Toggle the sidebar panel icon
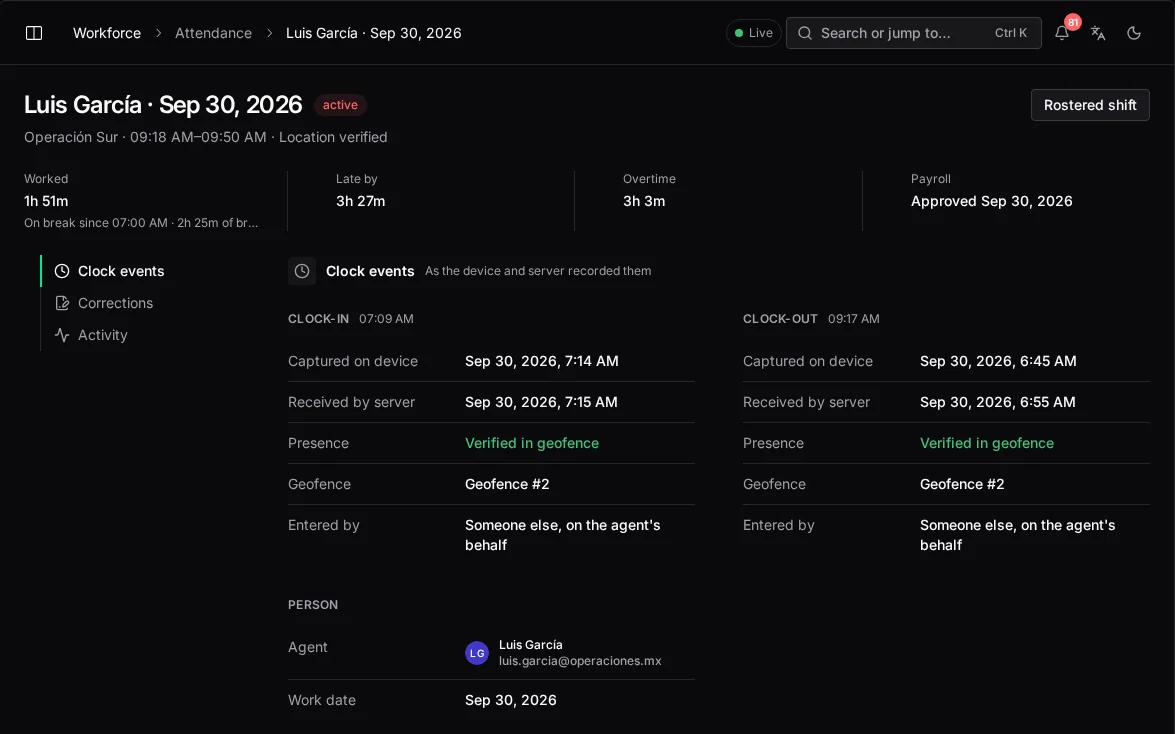Viewport: 1175px width, 734px height. point(34,33)
